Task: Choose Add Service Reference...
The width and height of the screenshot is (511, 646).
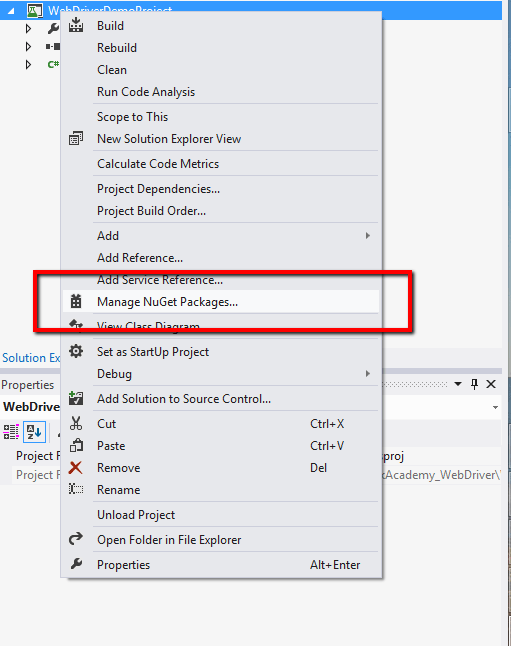Action: click(x=220, y=280)
